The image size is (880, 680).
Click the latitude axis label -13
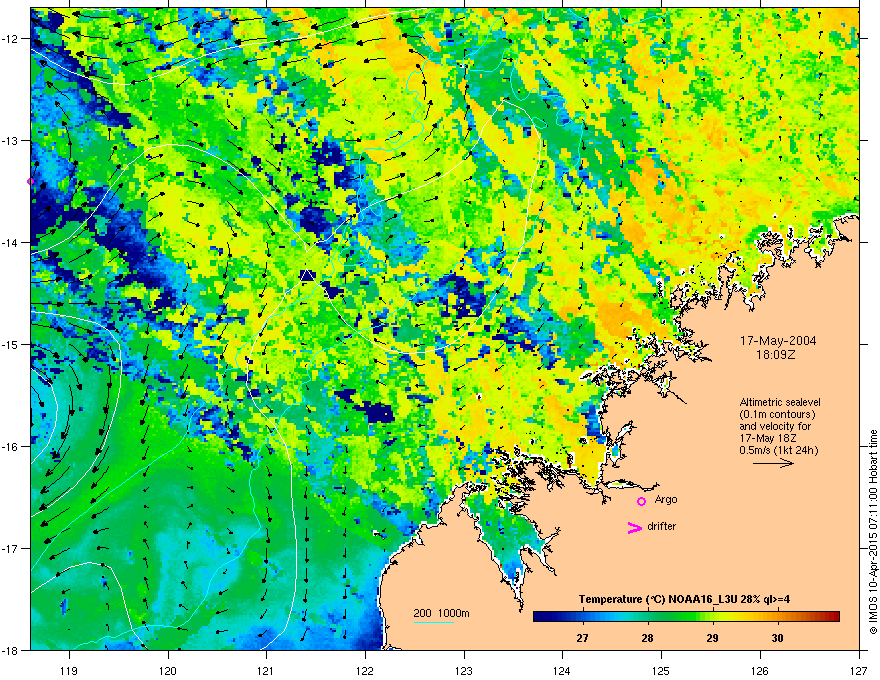click(x=11, y=140)
